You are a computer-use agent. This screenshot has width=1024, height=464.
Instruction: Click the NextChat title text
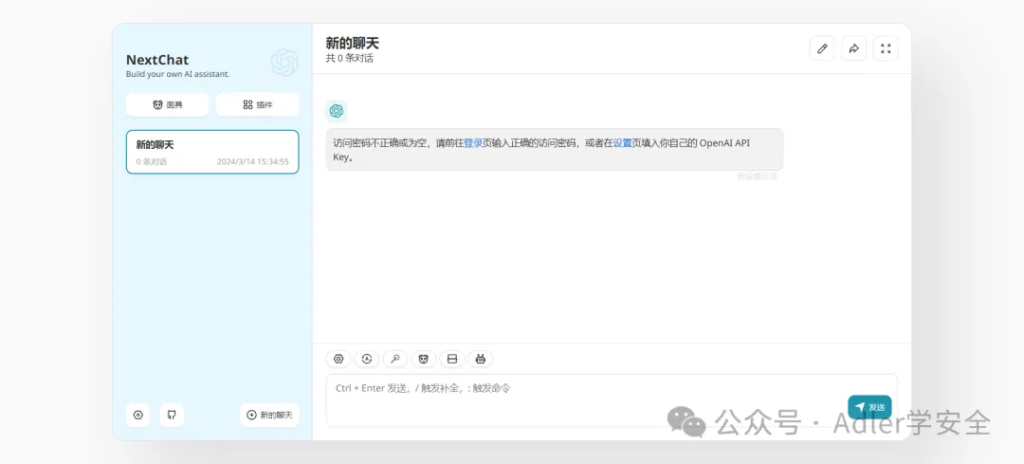coord(157,60)
